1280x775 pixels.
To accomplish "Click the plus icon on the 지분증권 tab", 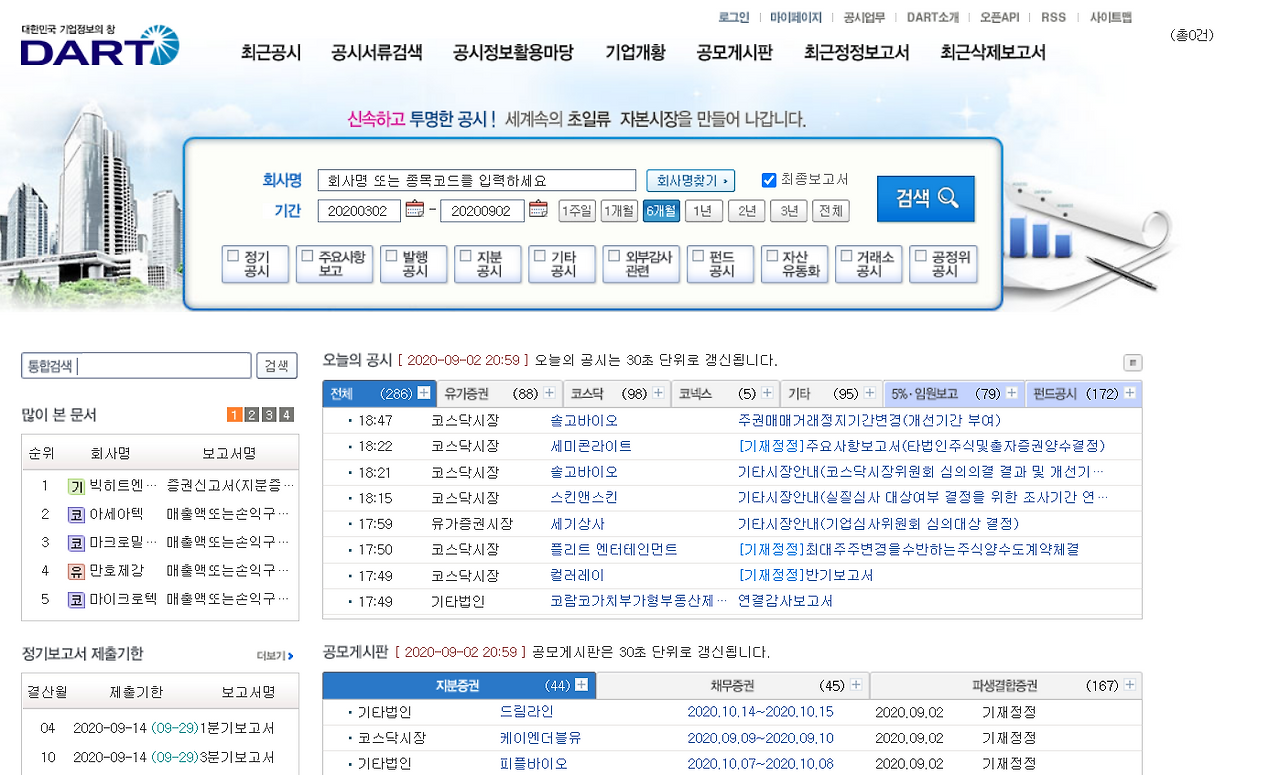I will click(x=581, y=685).
